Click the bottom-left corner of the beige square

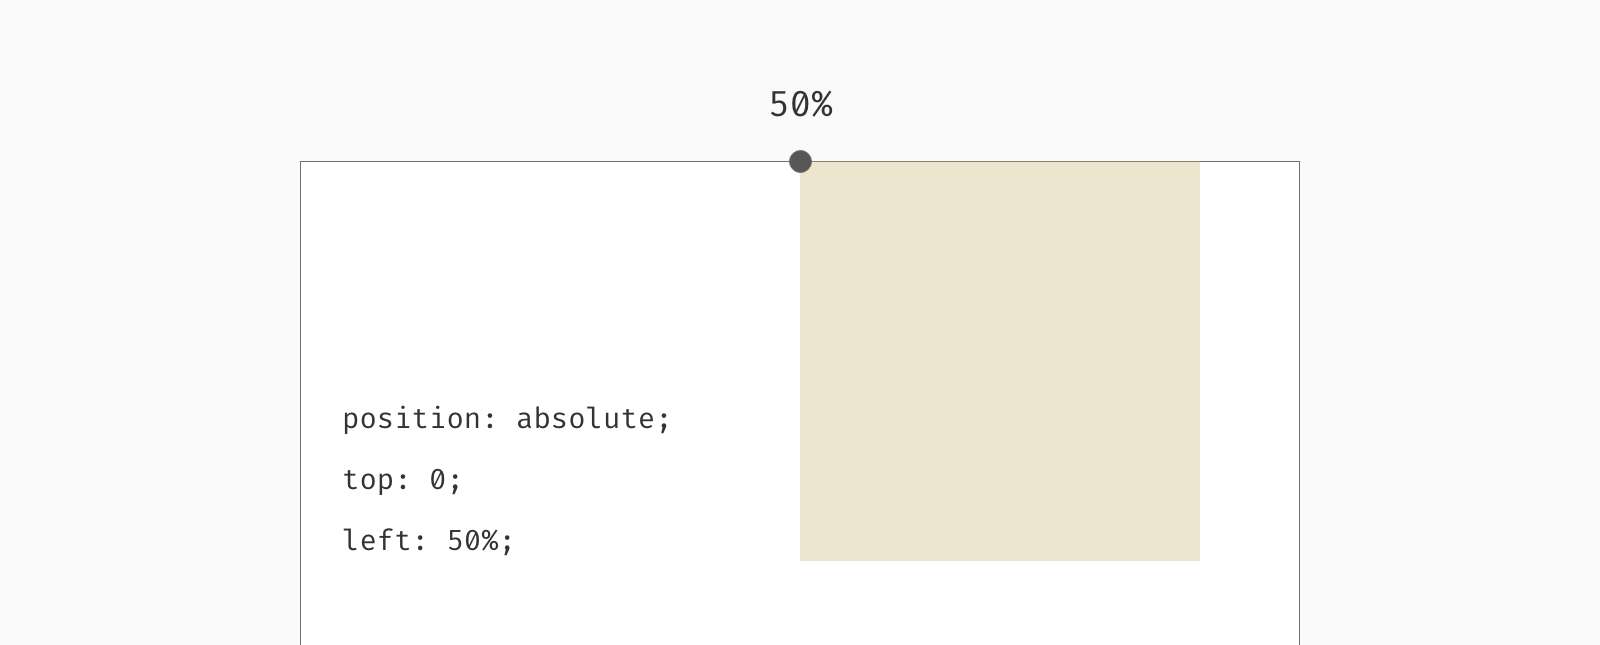pos(801,560)
